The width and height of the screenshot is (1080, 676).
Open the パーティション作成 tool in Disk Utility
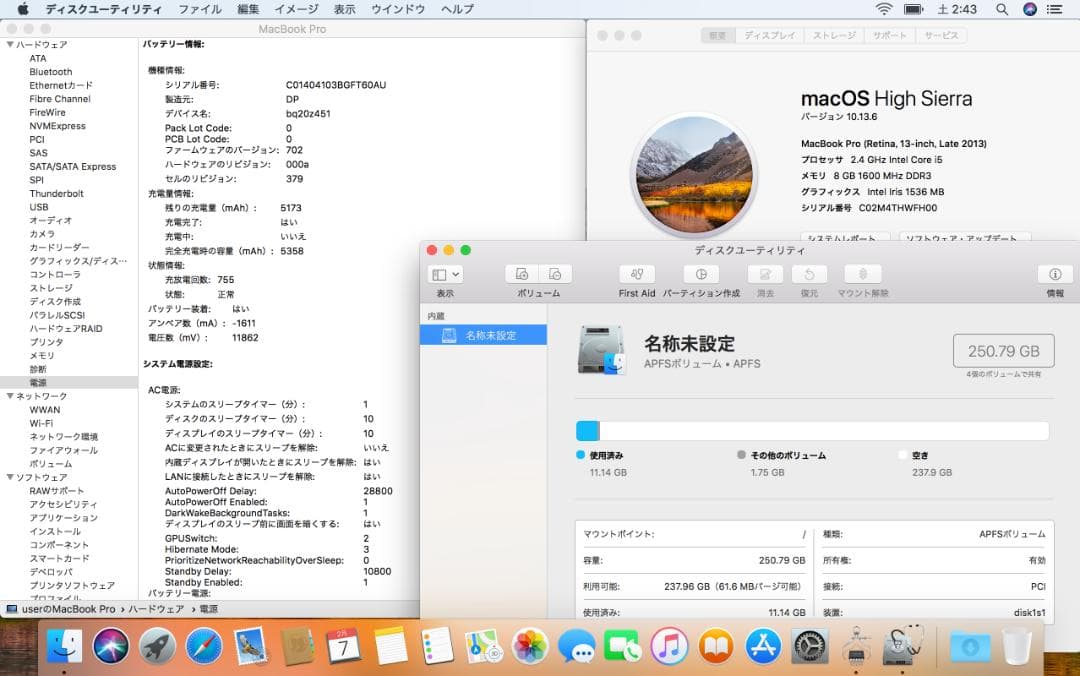pos(700,274)
